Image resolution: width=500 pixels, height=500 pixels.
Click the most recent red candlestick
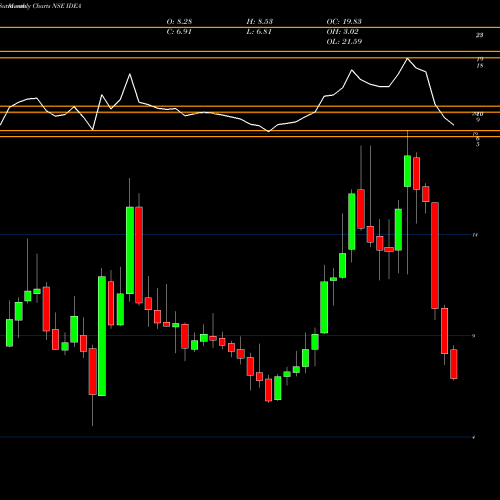(x=454, y=364)
